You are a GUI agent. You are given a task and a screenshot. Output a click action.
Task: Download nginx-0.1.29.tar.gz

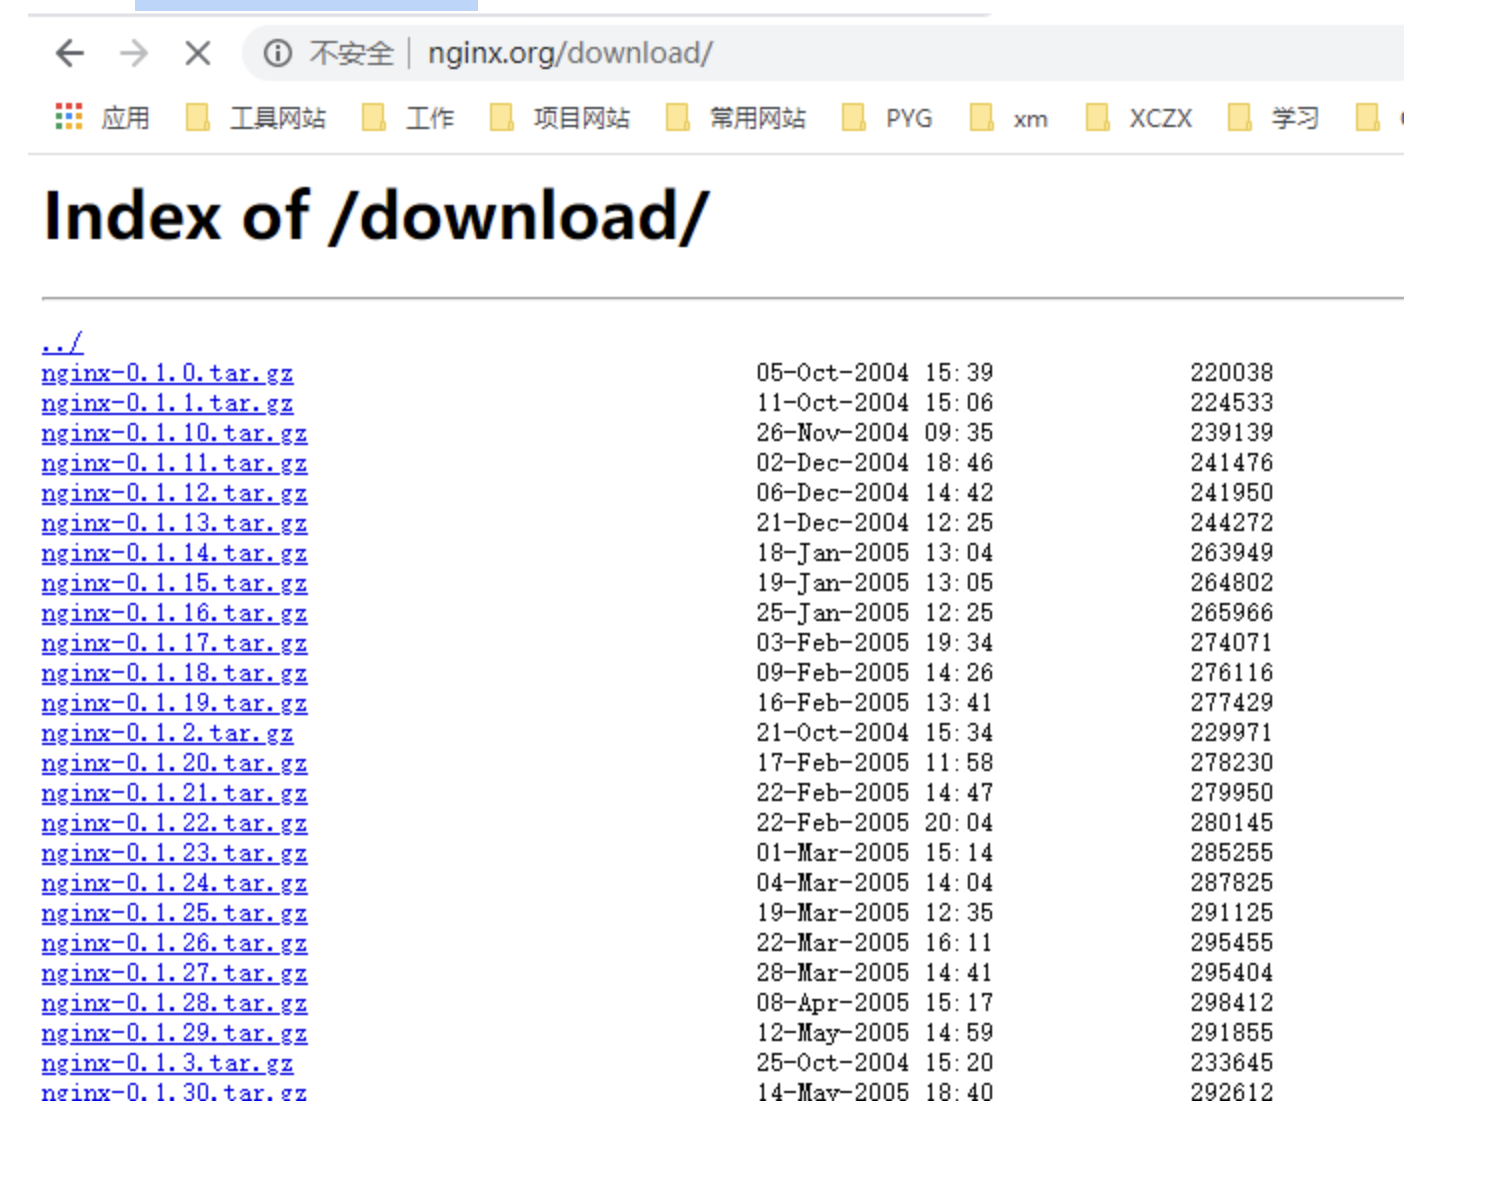[x=174, y=1033]
